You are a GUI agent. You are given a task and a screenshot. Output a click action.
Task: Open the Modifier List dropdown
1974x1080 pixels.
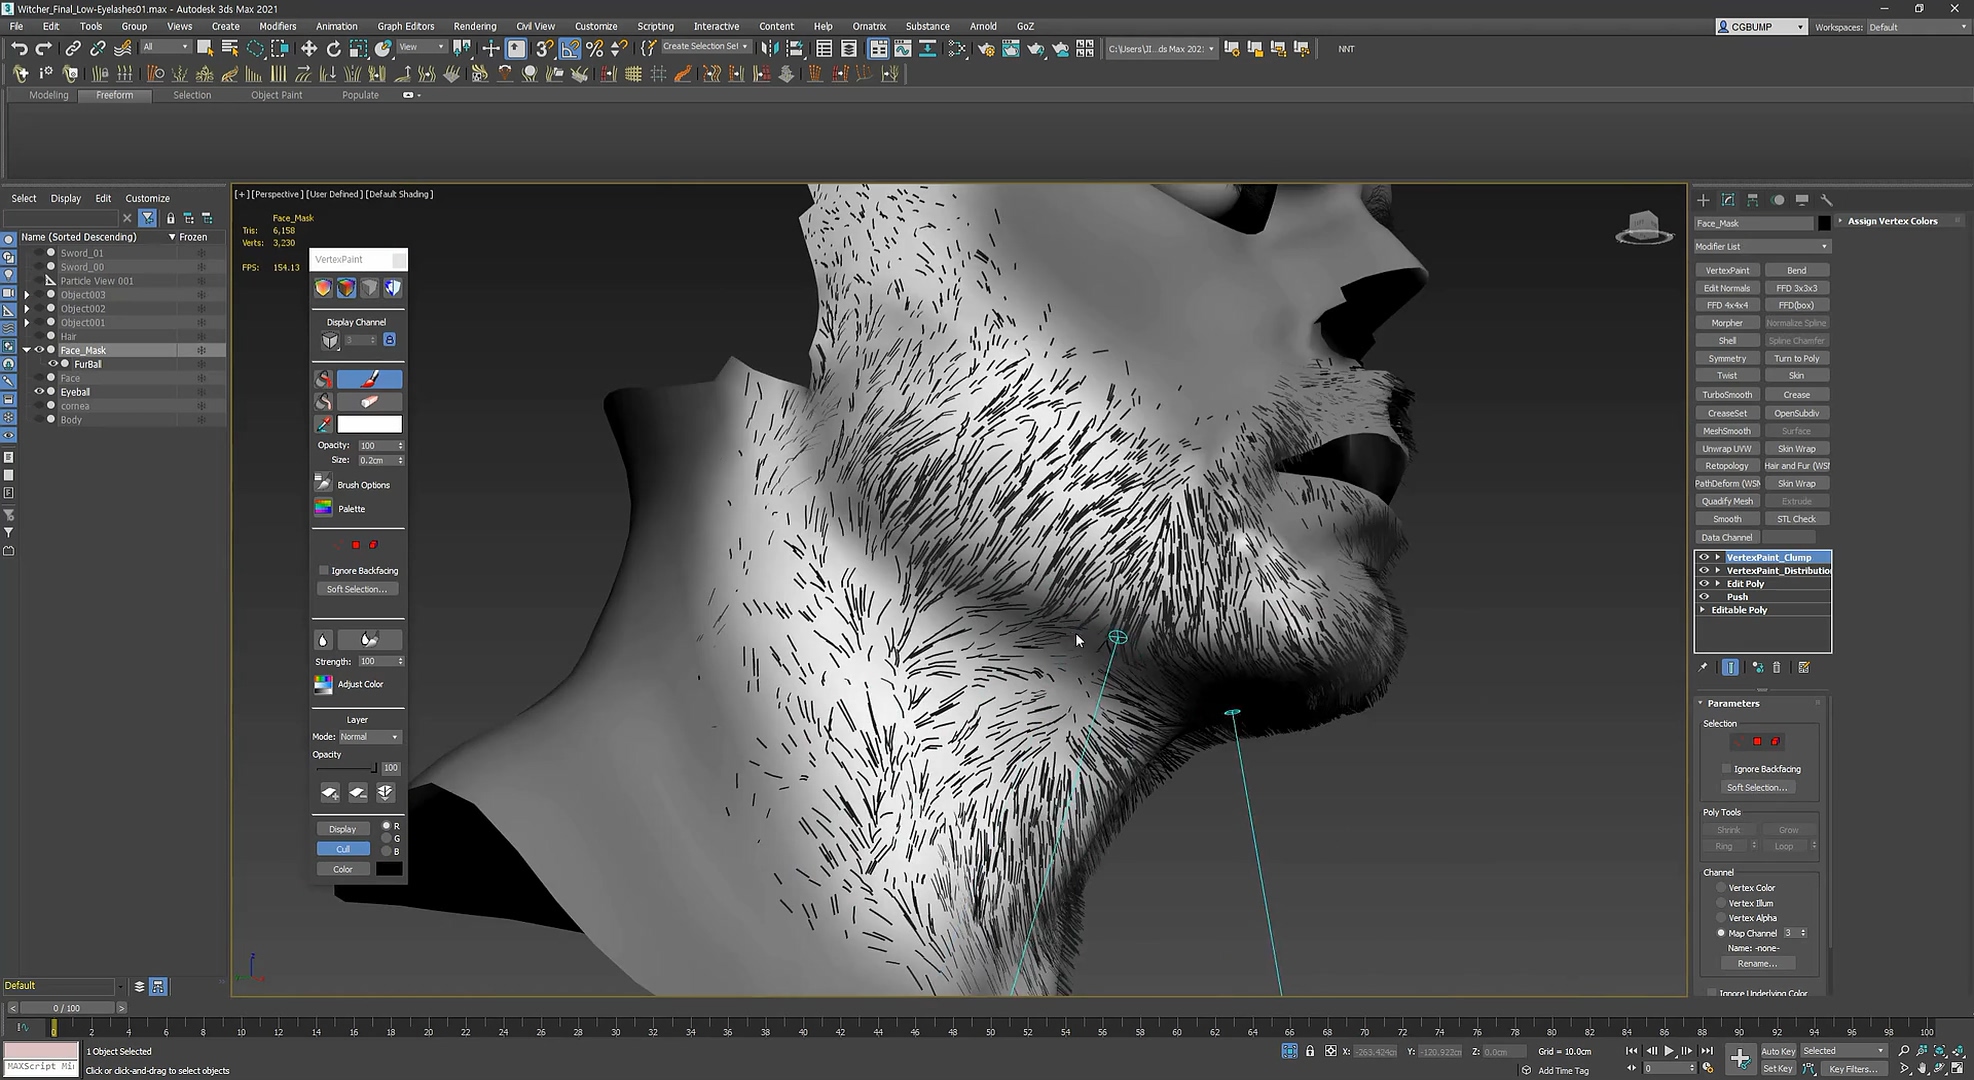(x=1761, y=246)
